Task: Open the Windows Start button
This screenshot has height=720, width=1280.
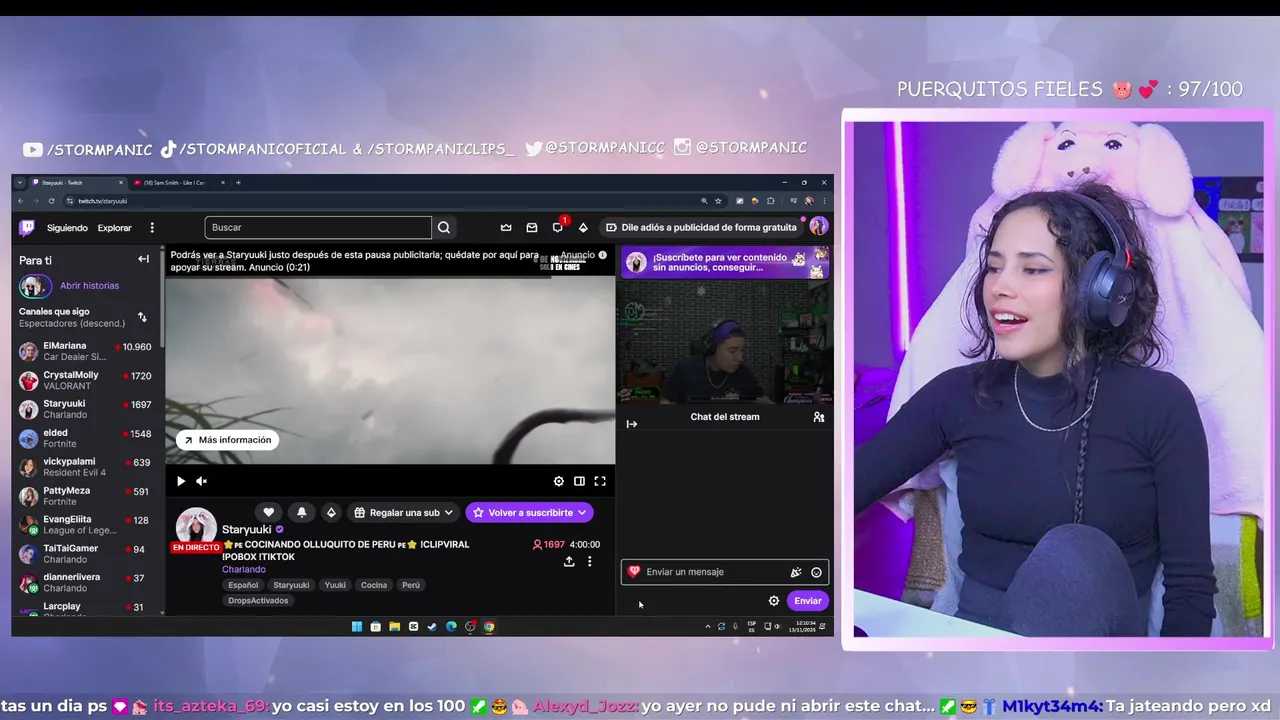Action: [x=356, y=627]
